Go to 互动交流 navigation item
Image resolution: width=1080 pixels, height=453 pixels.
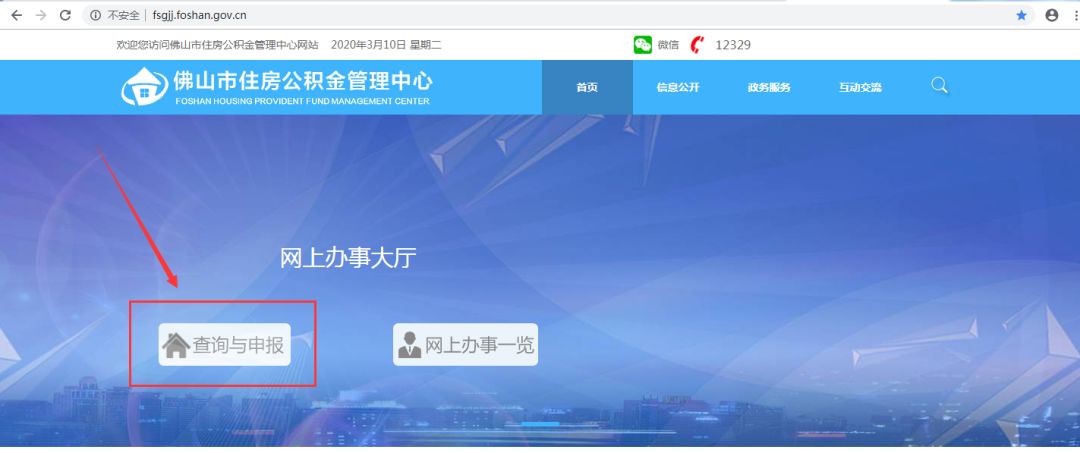tap(860, 87)
